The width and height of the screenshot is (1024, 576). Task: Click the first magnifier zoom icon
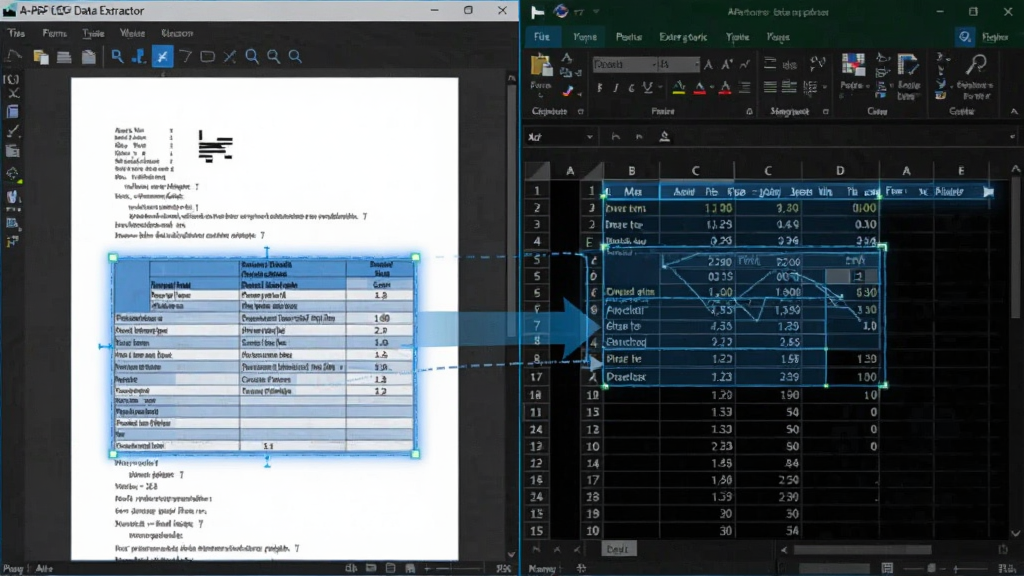click(251, 57)
